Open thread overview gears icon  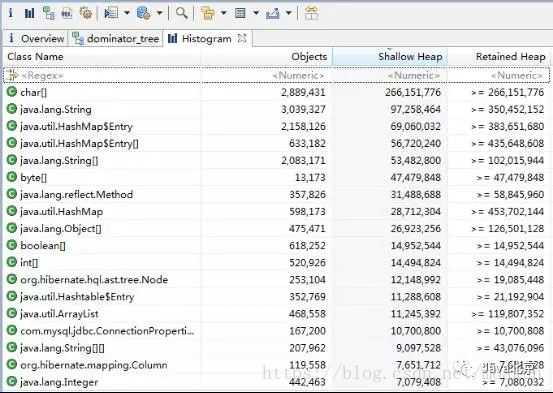(x=86, y=13)
